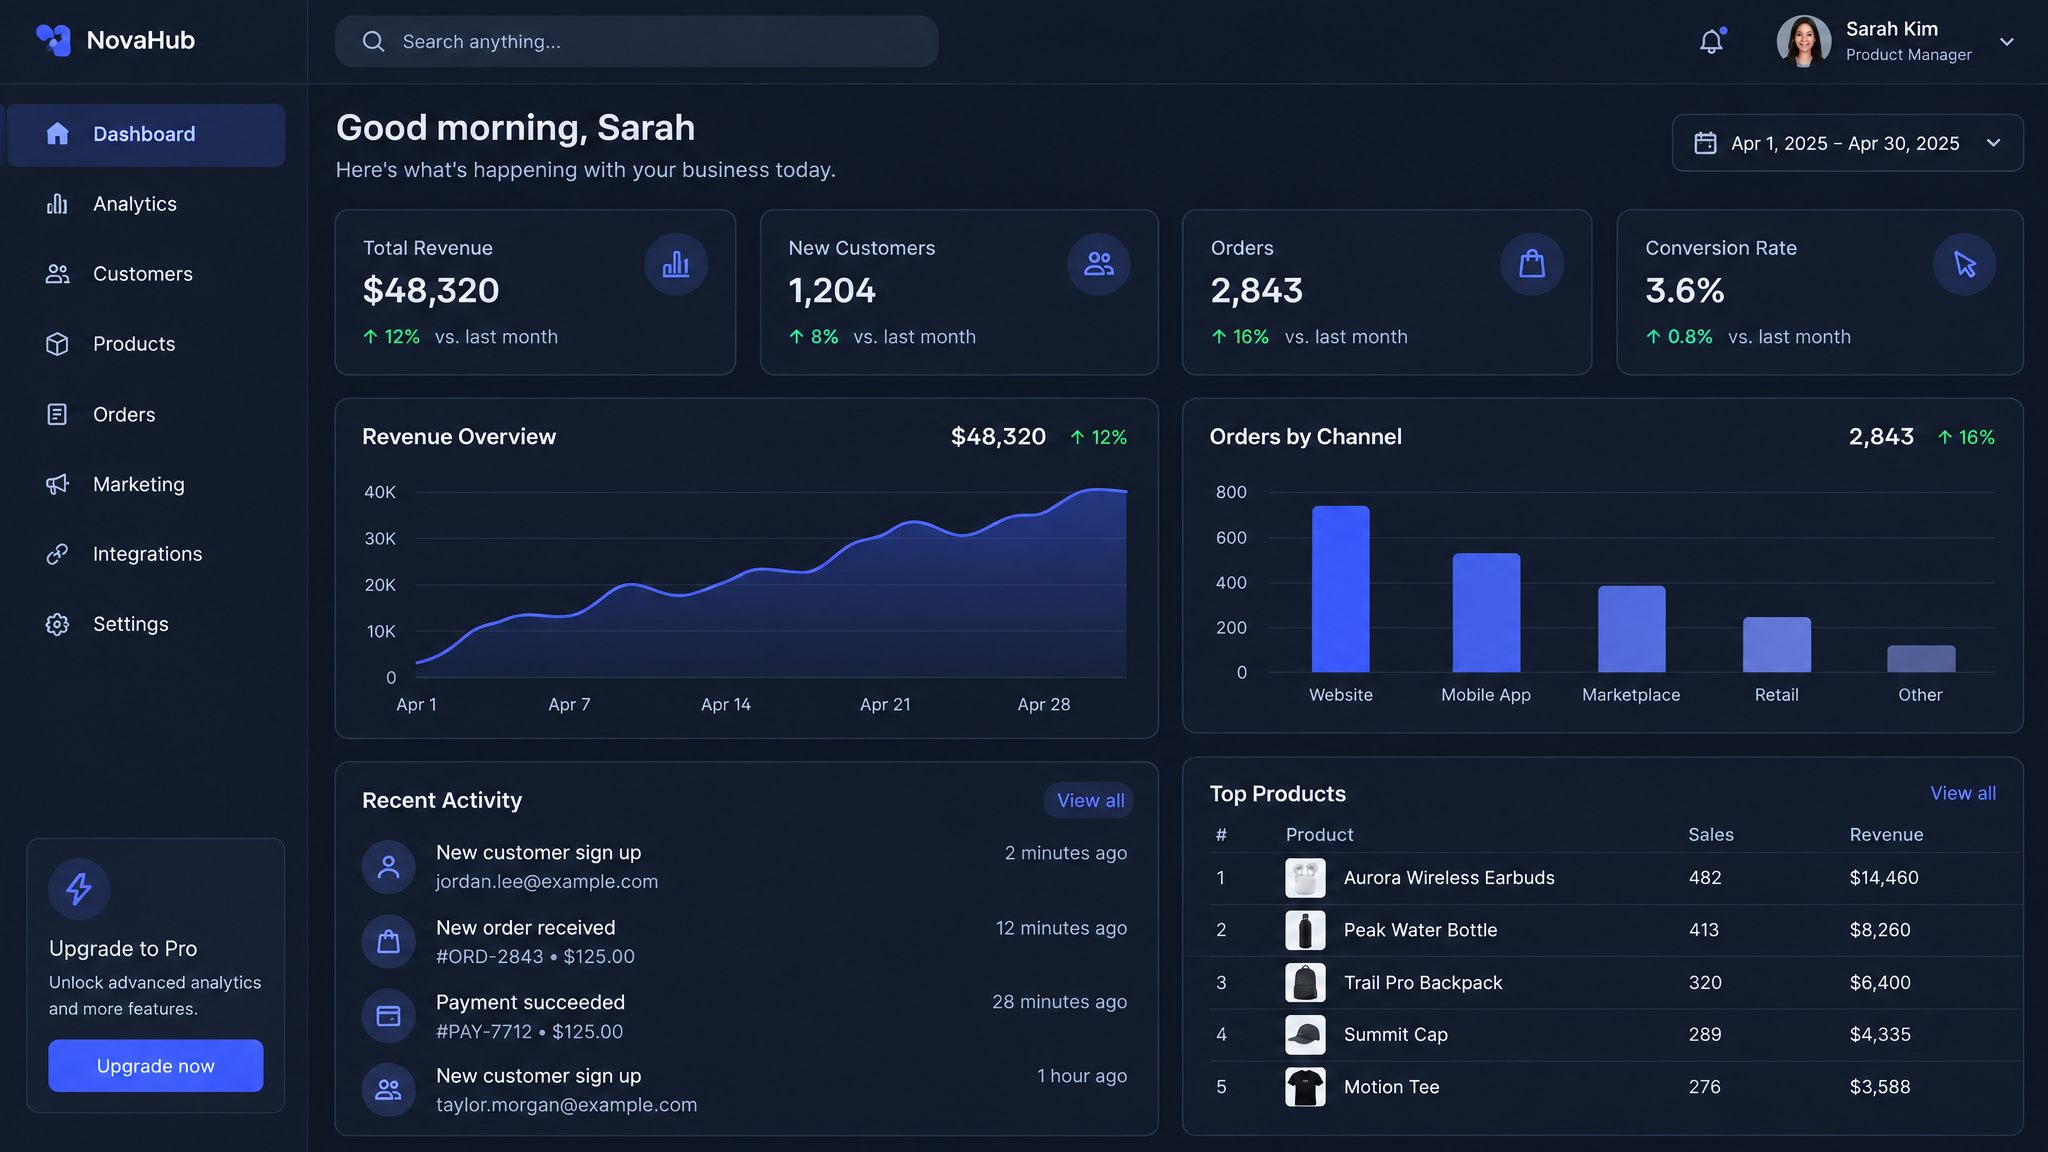Click the Motion Tee product thumbnail

click(x=1305, y=1087)
